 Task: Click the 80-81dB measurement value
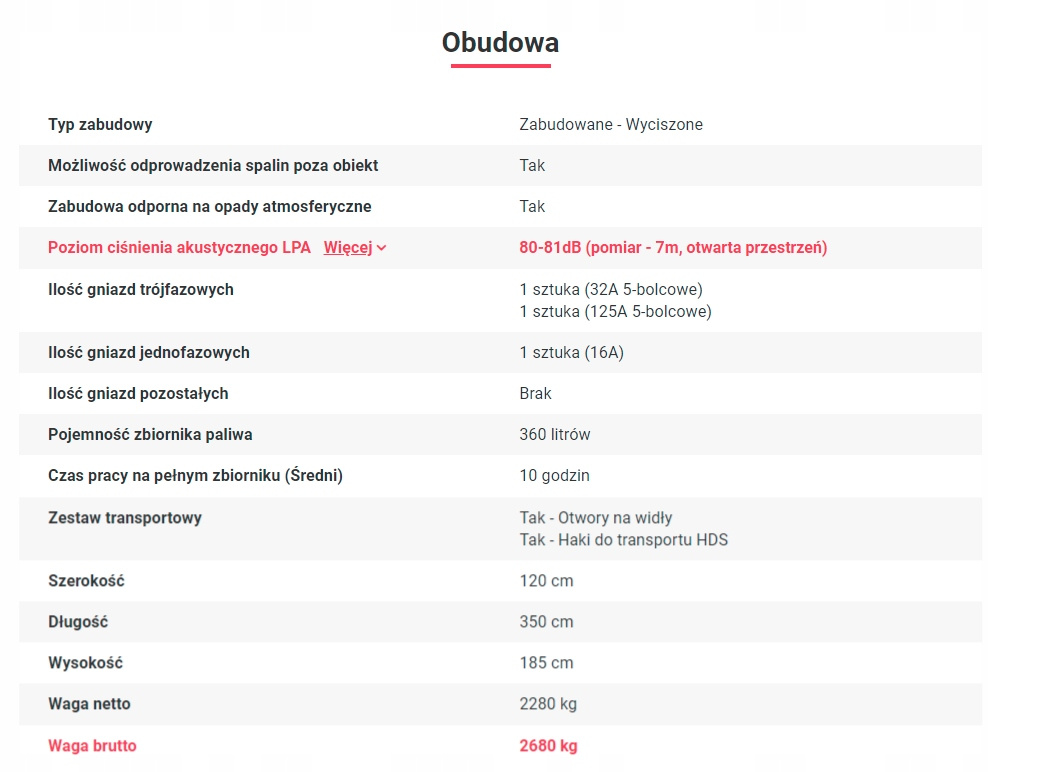tap(673, 248)
